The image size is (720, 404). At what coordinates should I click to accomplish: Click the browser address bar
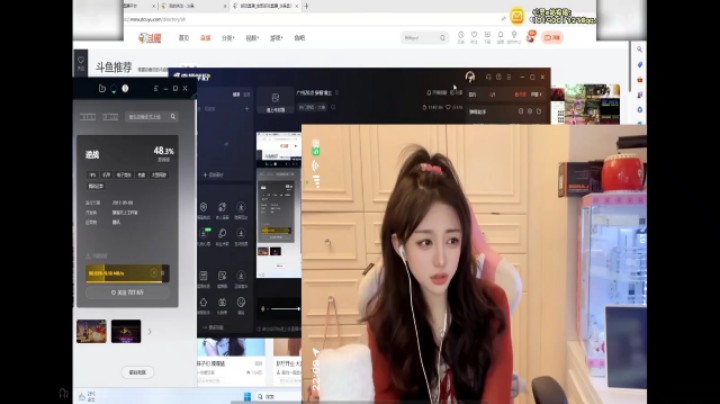click(312, 19)
